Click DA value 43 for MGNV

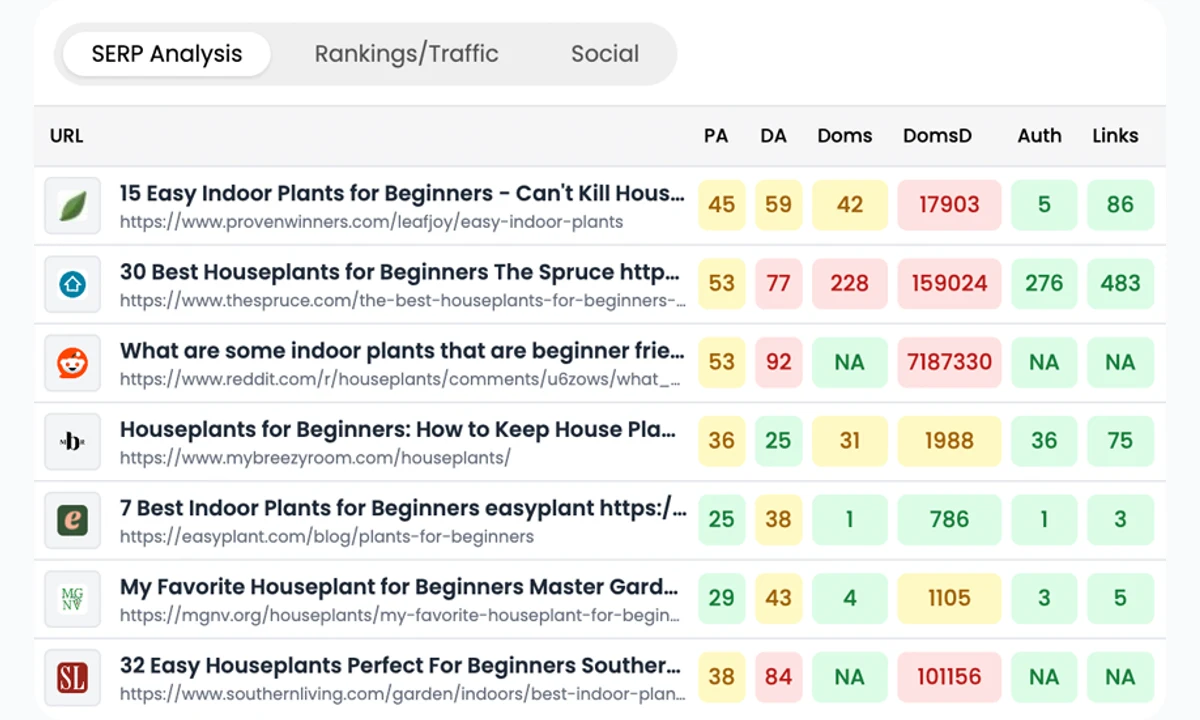[x=778, y=598]
